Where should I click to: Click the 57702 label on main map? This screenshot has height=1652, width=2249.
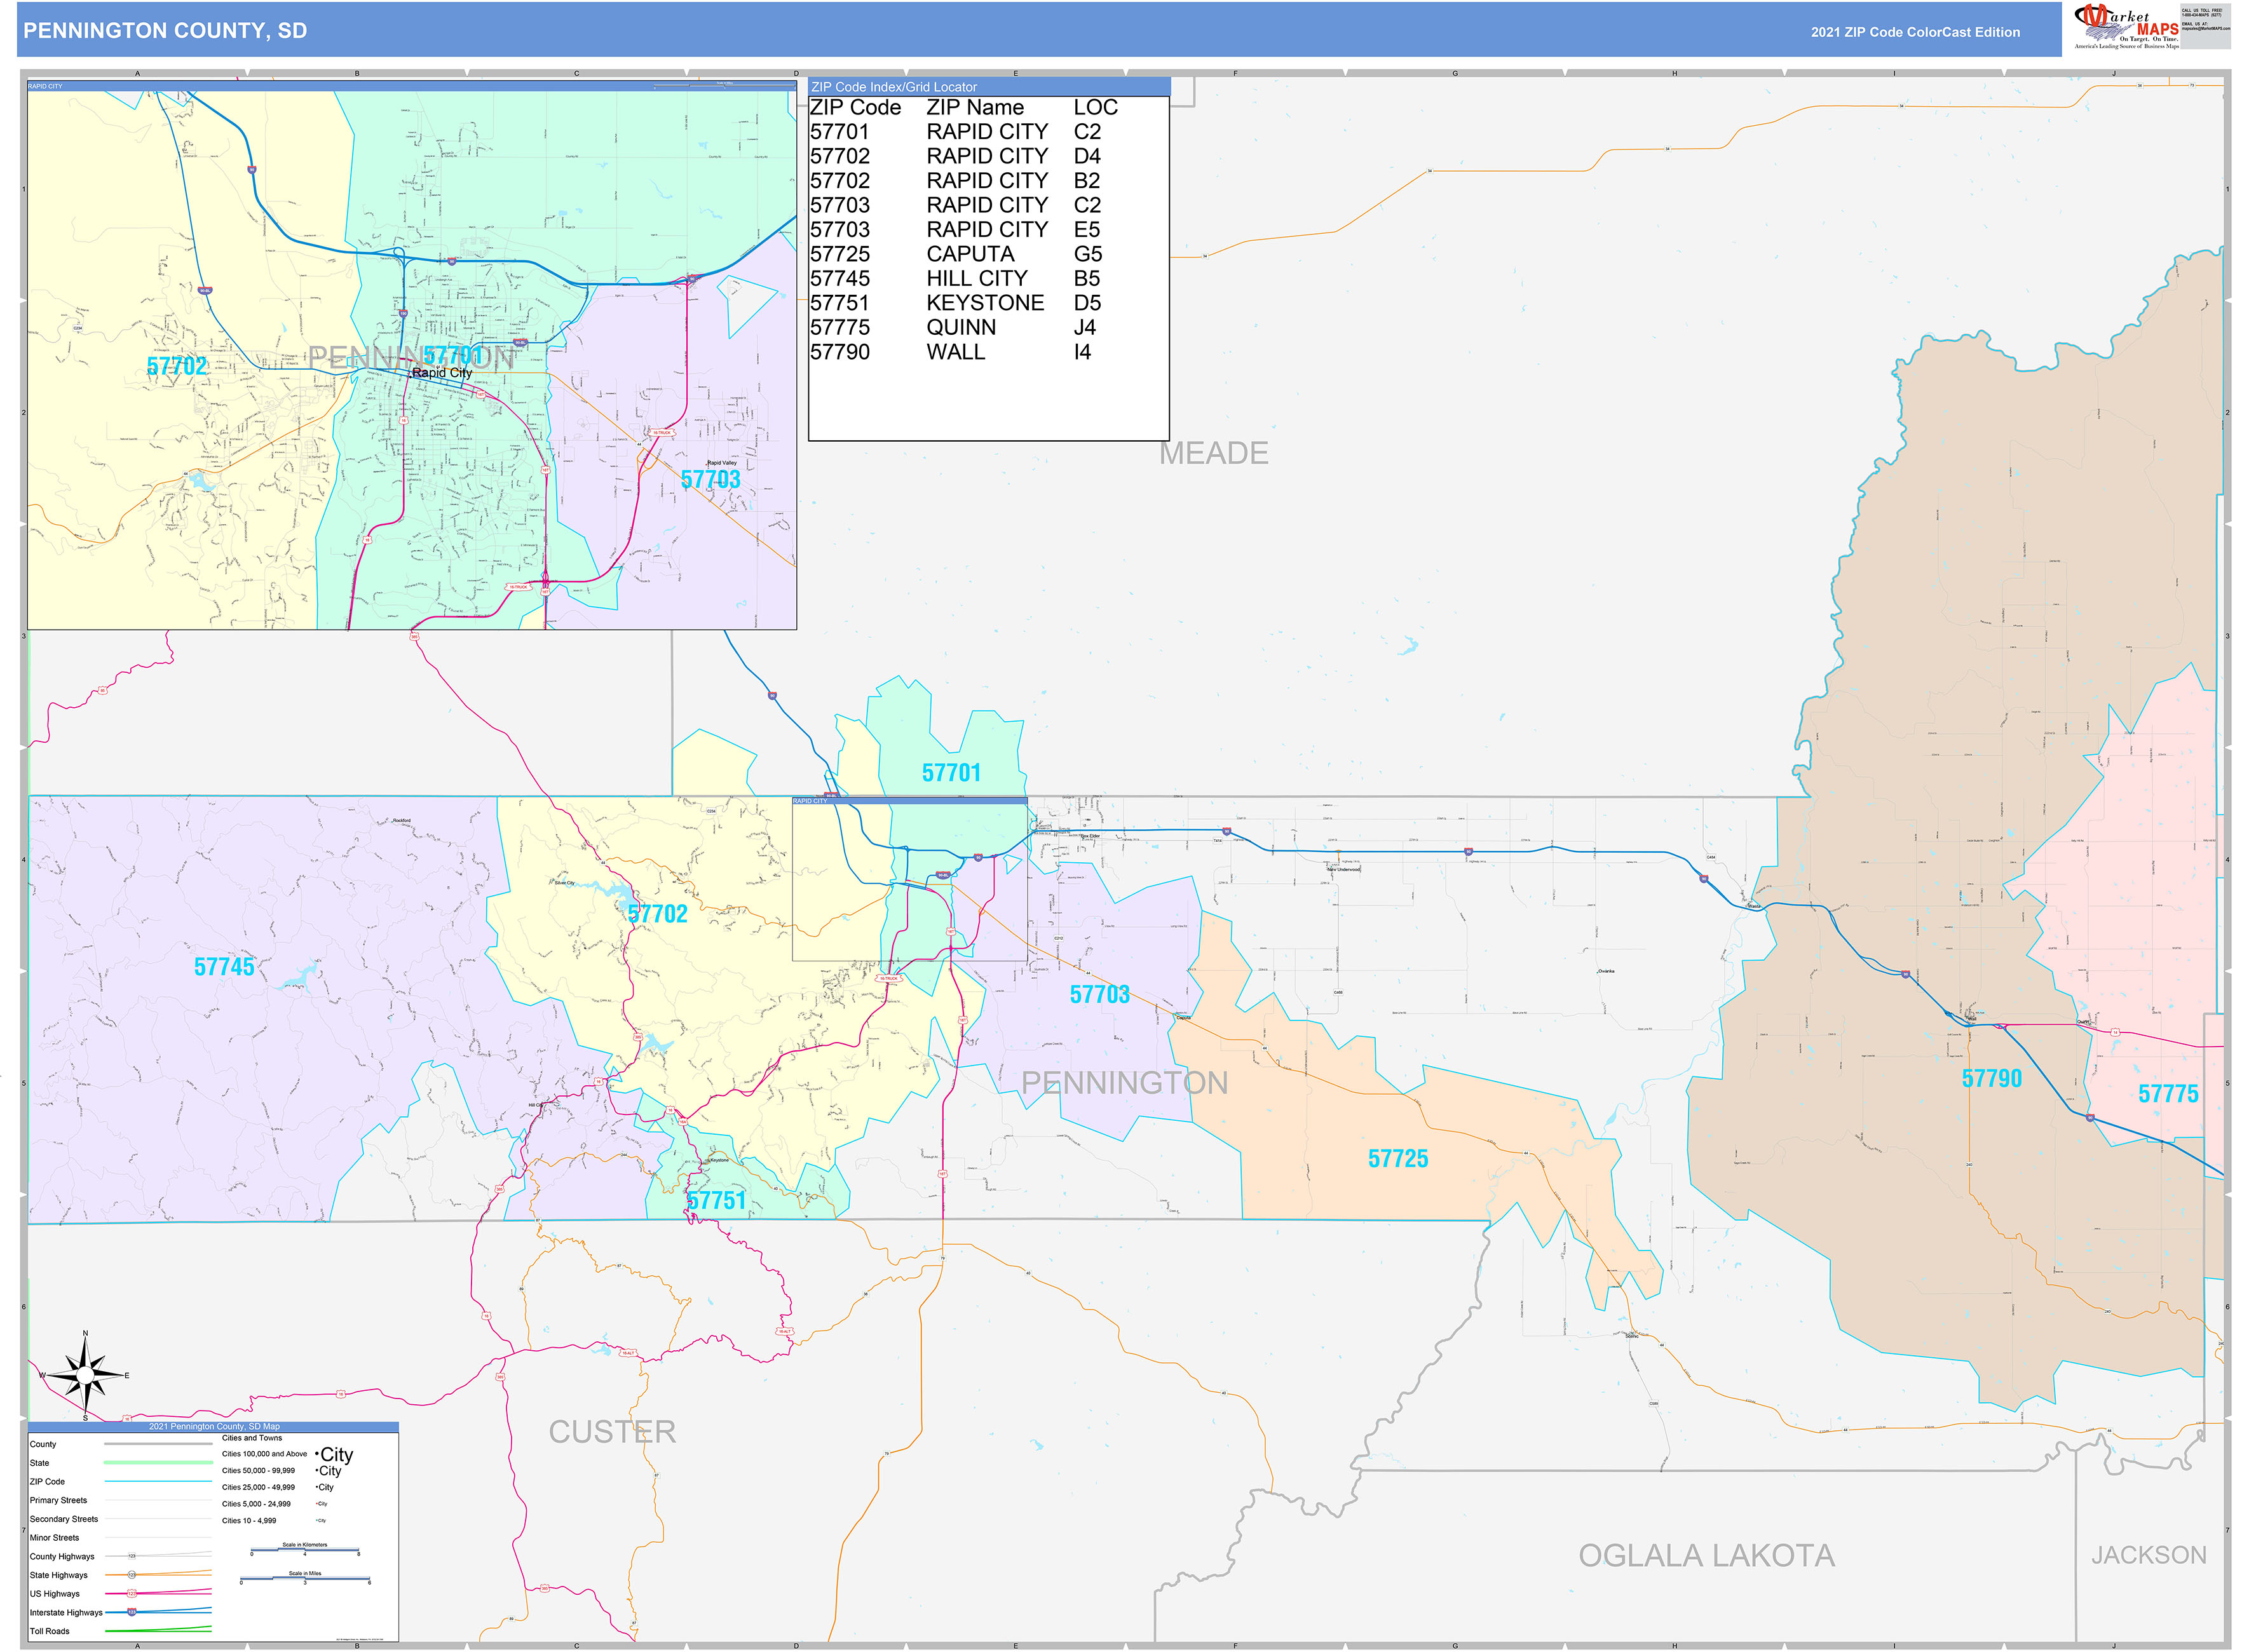coord(657,914)
